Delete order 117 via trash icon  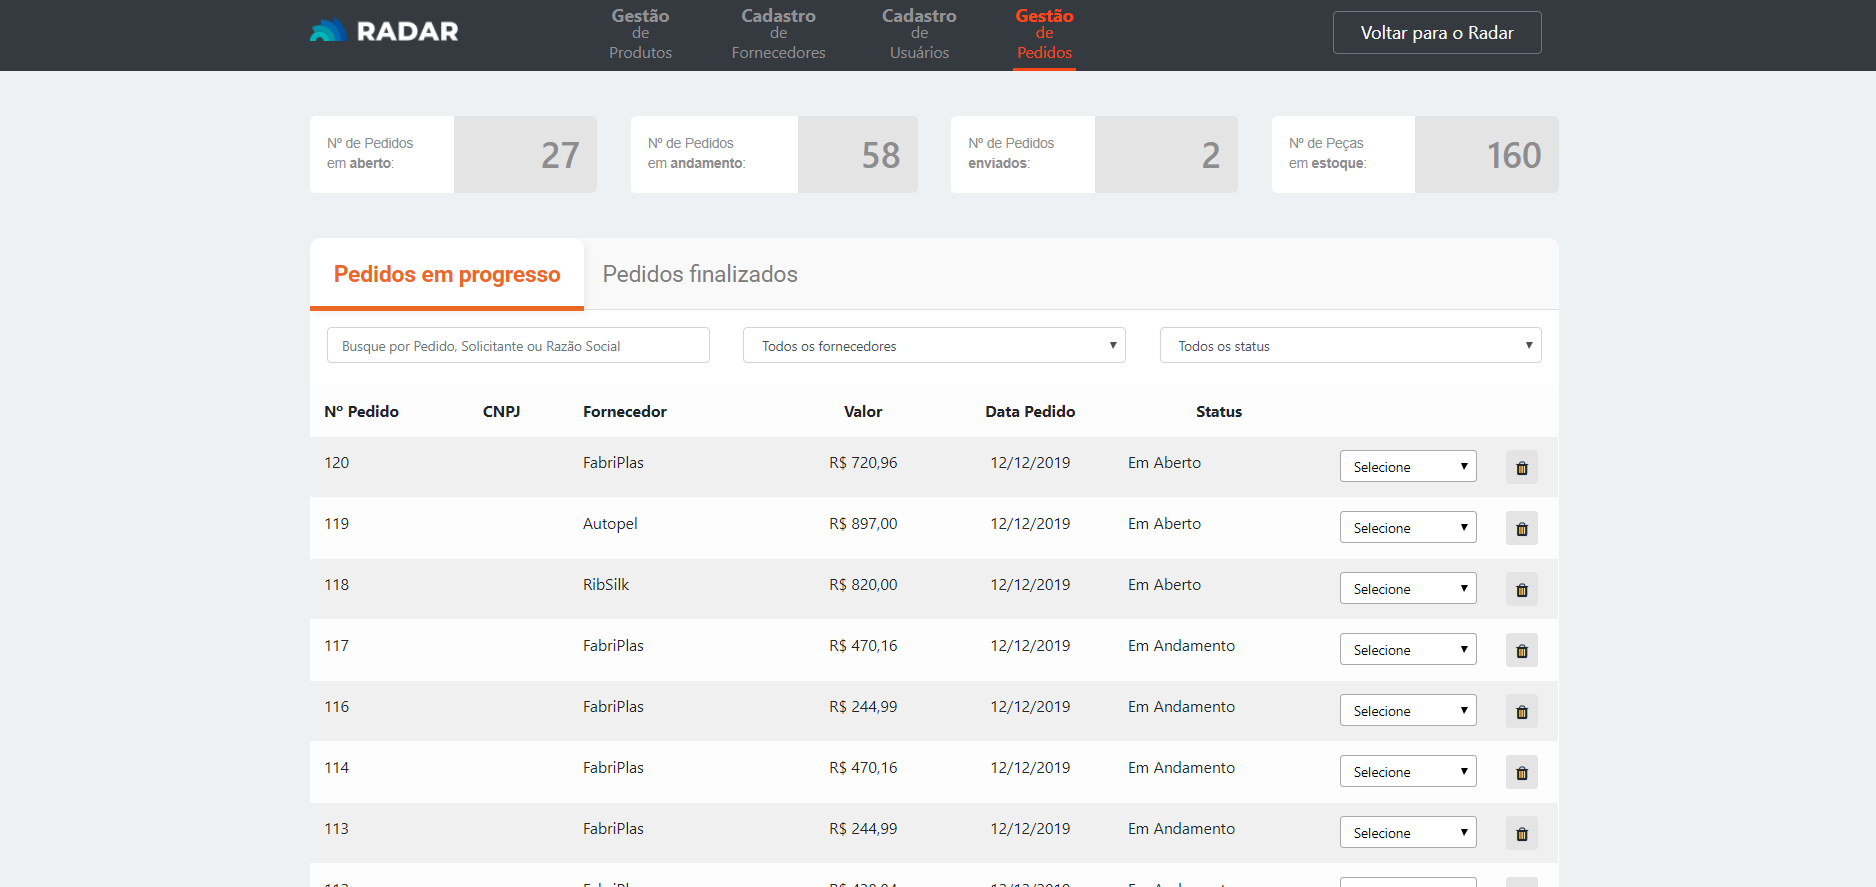pyautogui.click(x=1521, y=650)
